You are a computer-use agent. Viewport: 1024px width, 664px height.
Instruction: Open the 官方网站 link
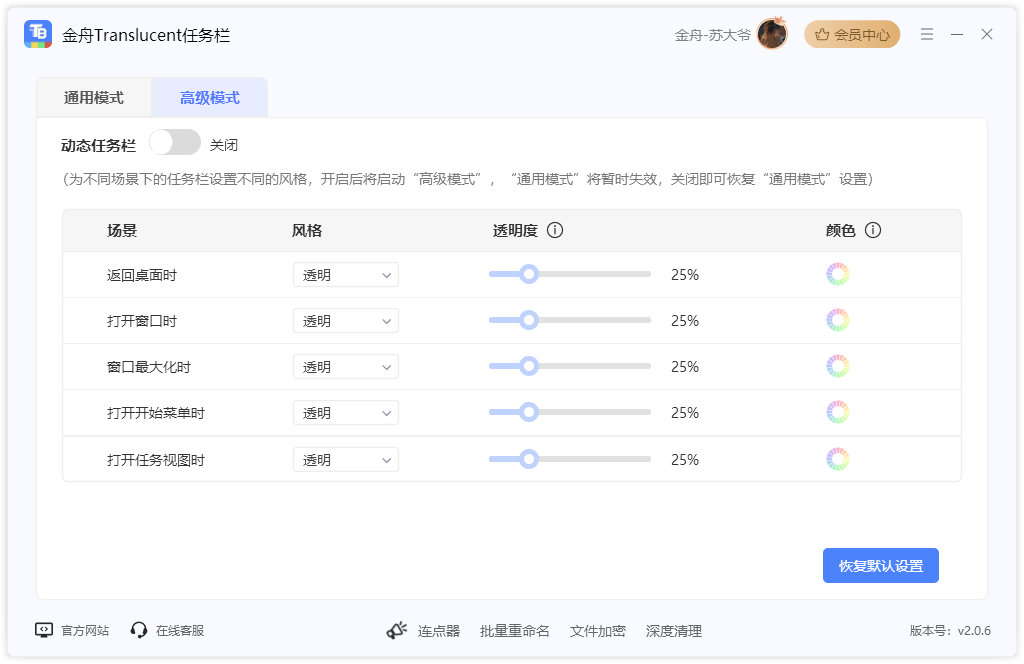pos(85,631)
